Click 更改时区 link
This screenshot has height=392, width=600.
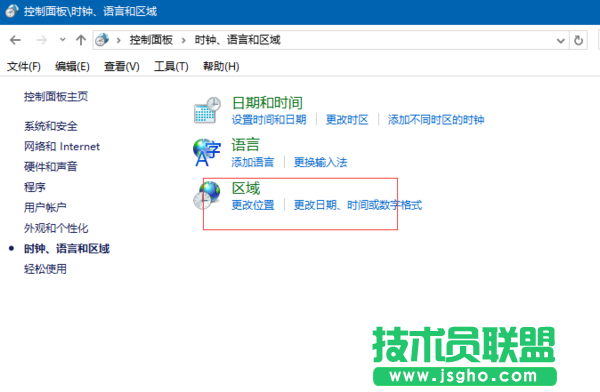point(347,120)
